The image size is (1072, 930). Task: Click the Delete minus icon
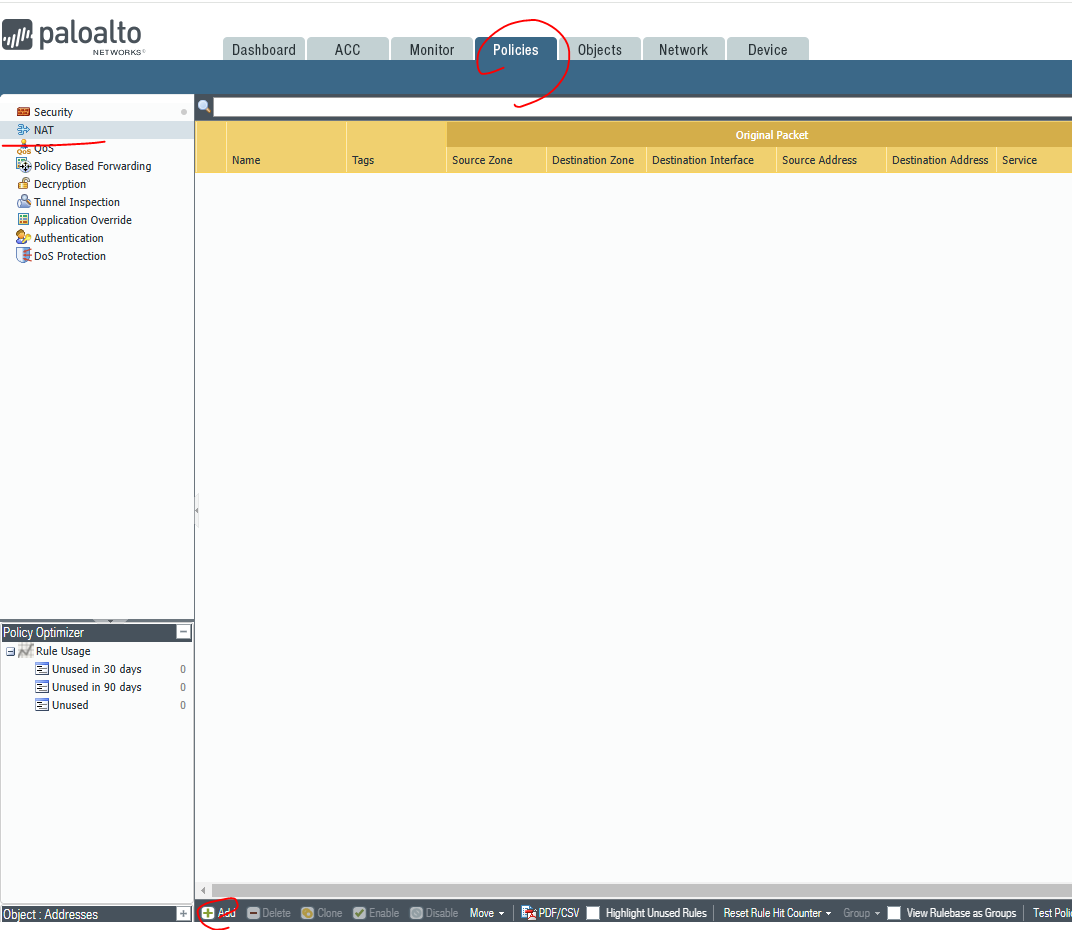tap(253, 913)
